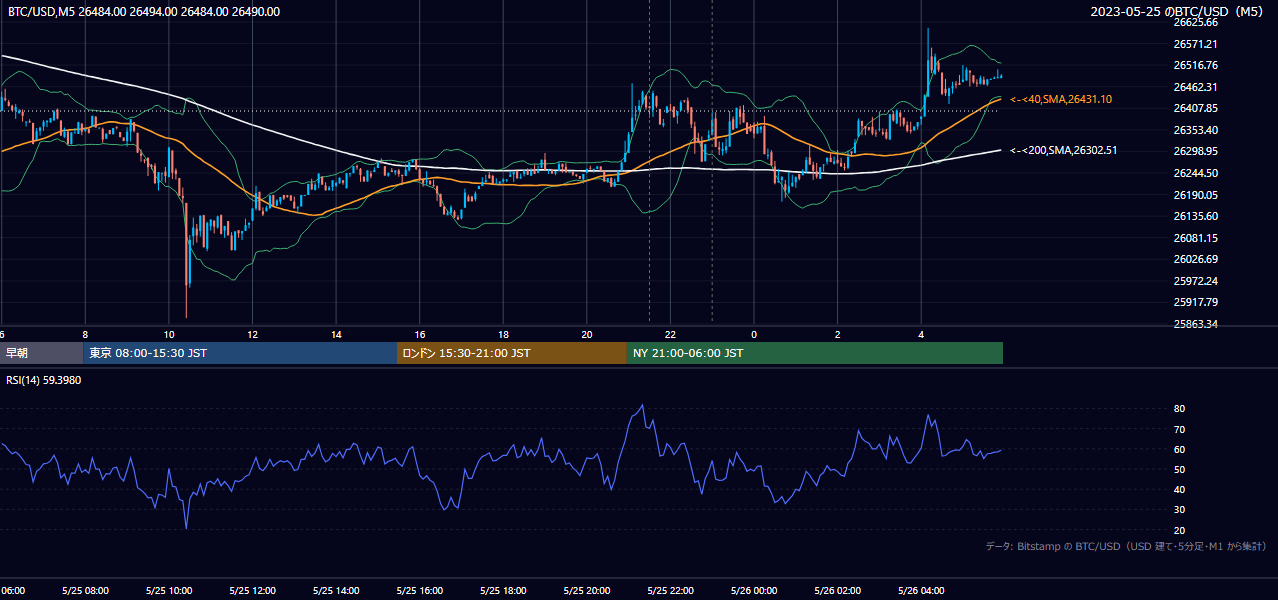Click the 26353.40 price axis value
The width and height of the screenshot is (1278, 600).
(x=1195, y=130)
